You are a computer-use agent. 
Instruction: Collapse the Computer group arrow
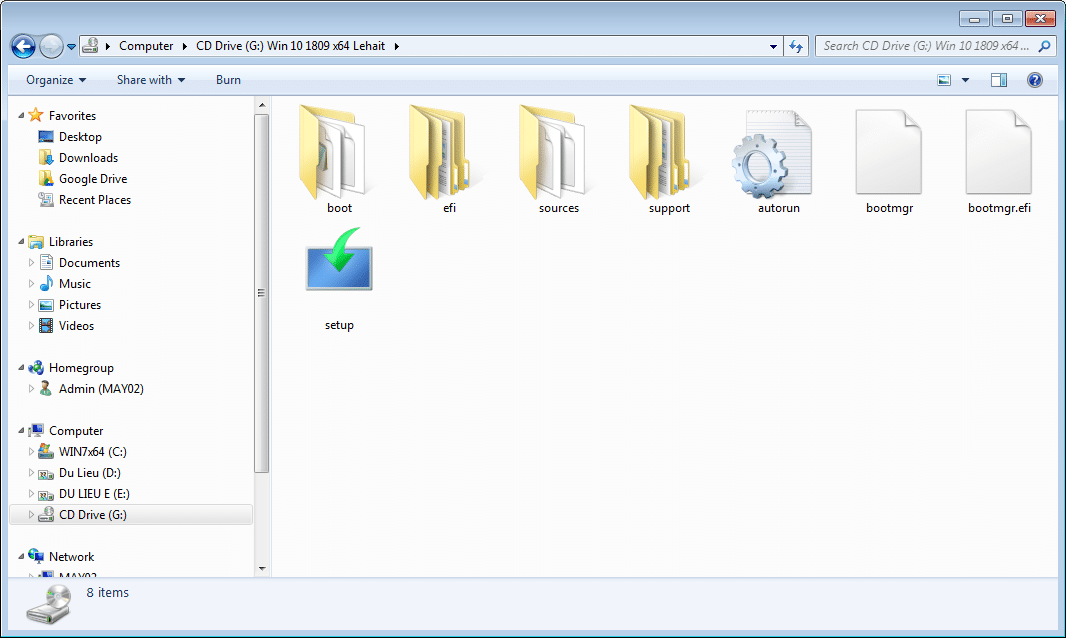21,431
